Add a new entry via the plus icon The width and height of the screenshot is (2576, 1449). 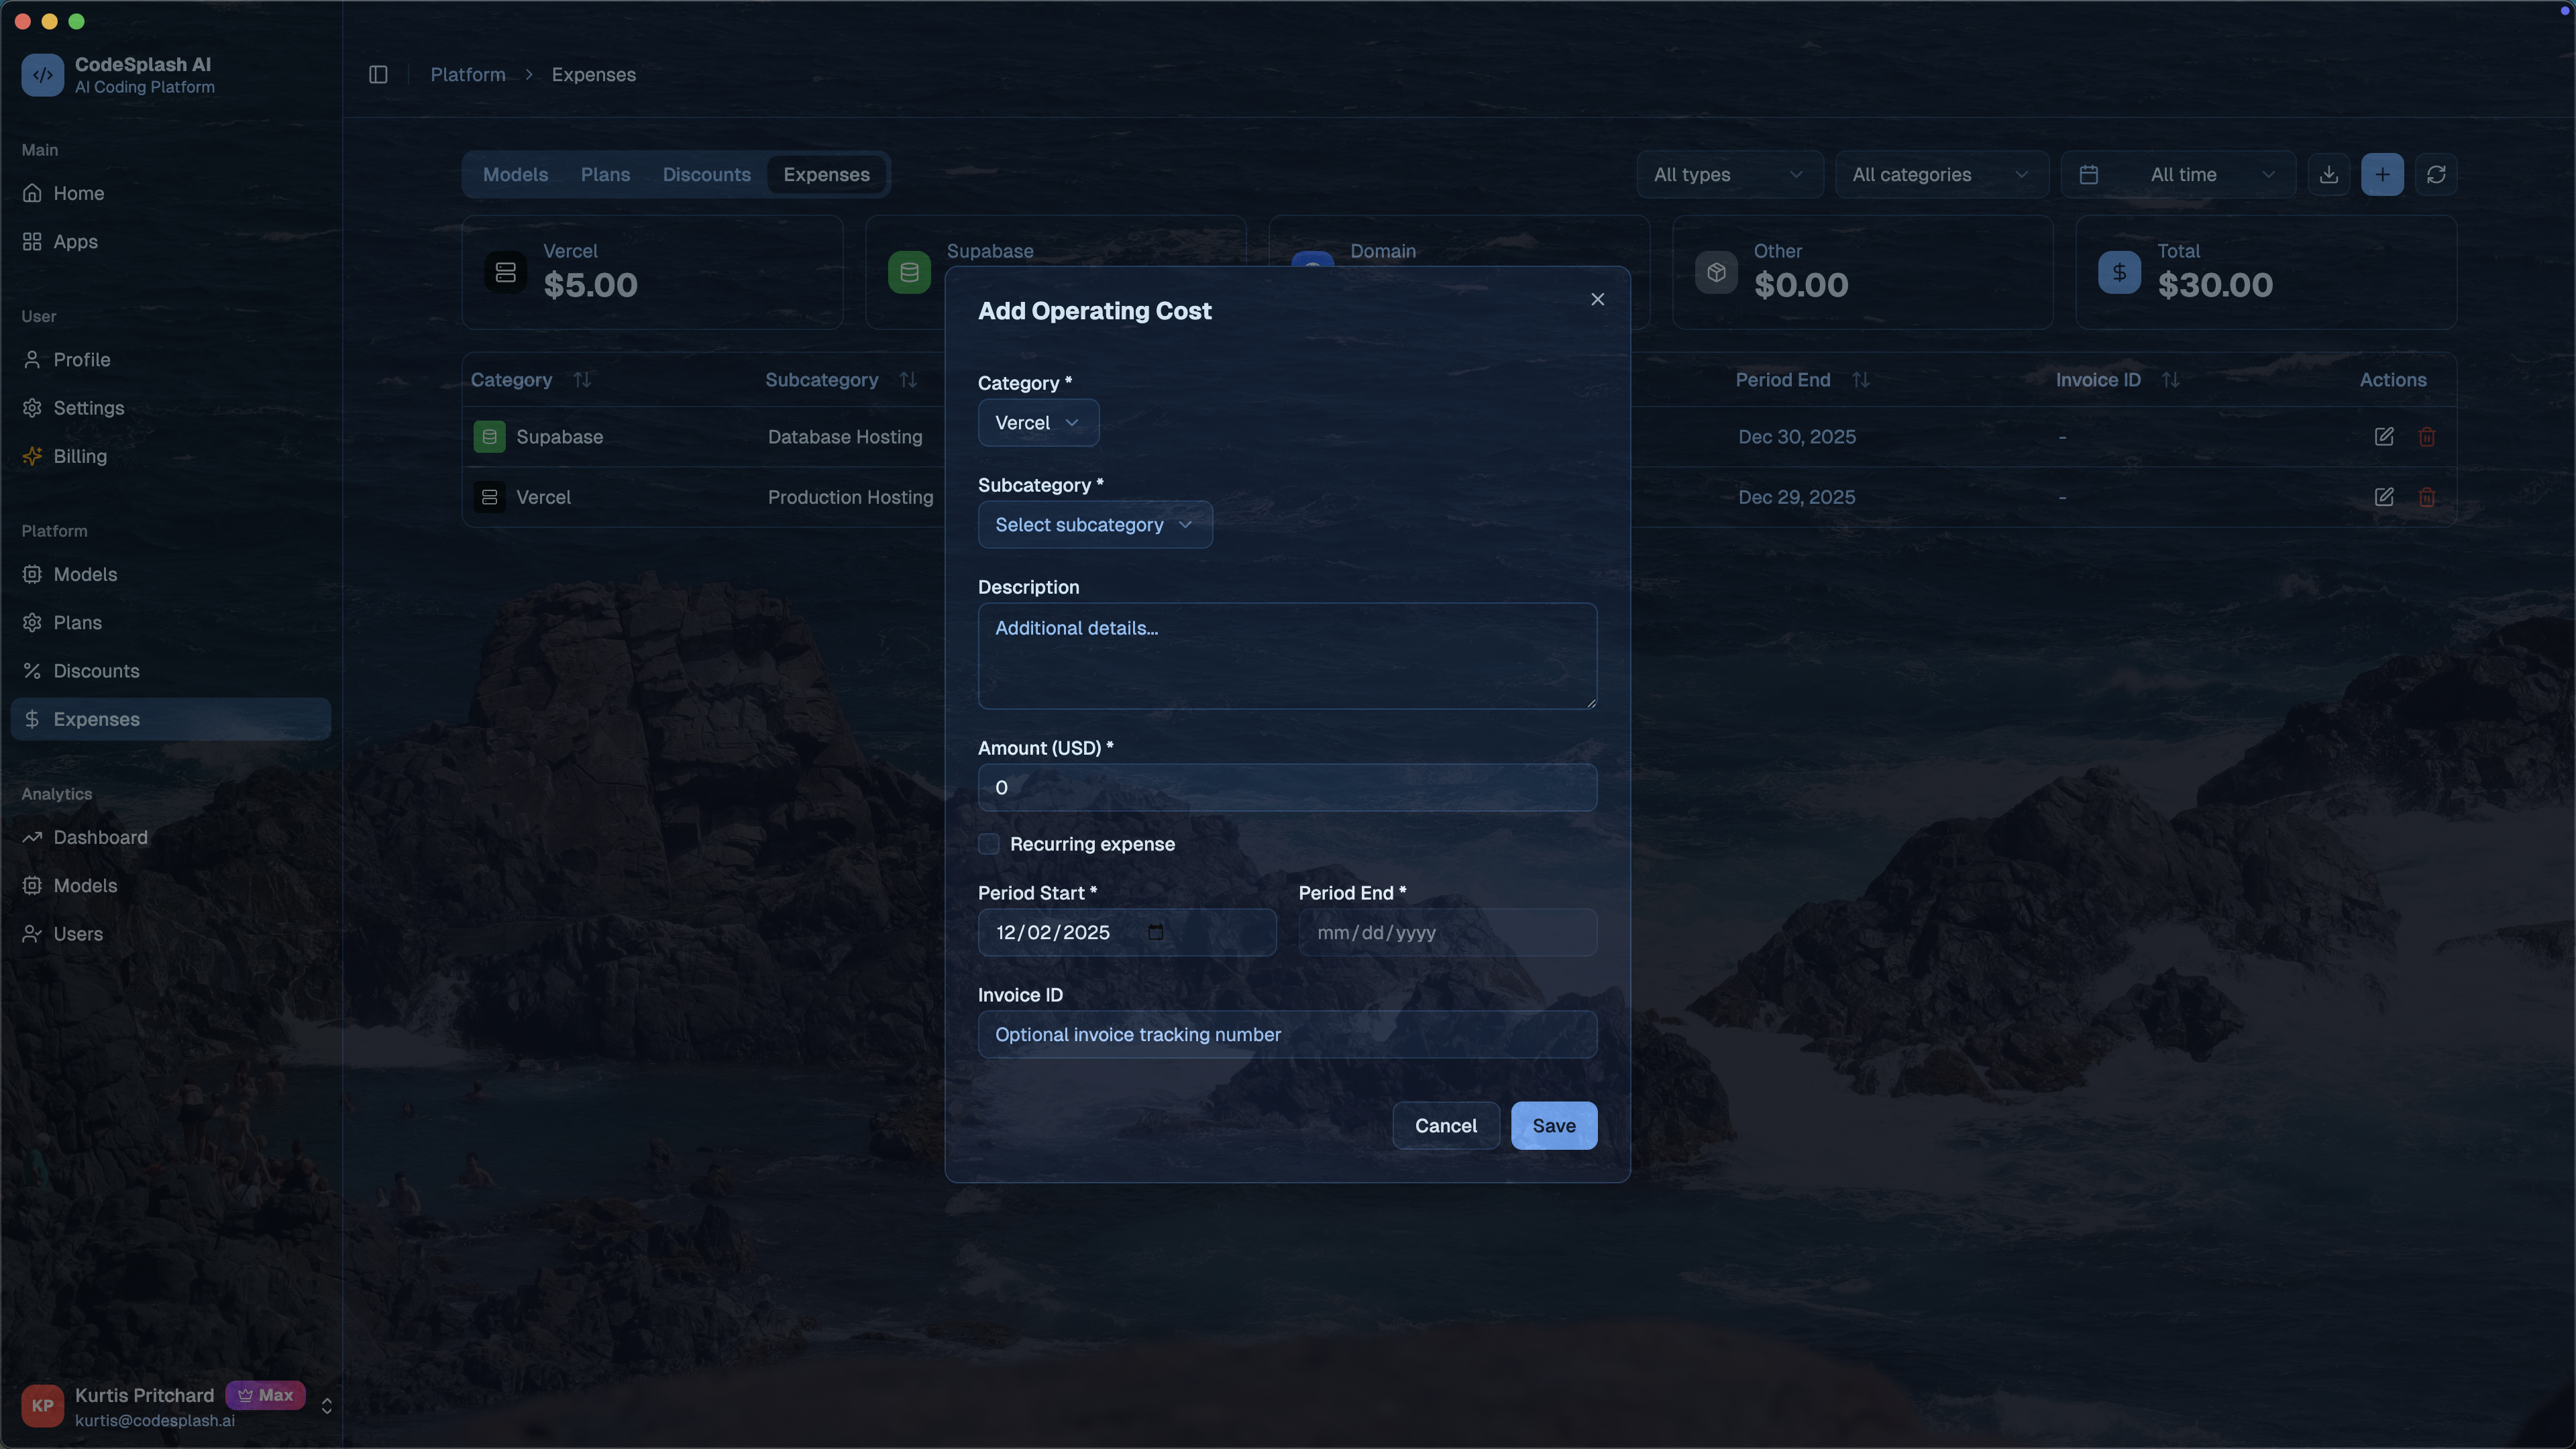[2383, 174]
